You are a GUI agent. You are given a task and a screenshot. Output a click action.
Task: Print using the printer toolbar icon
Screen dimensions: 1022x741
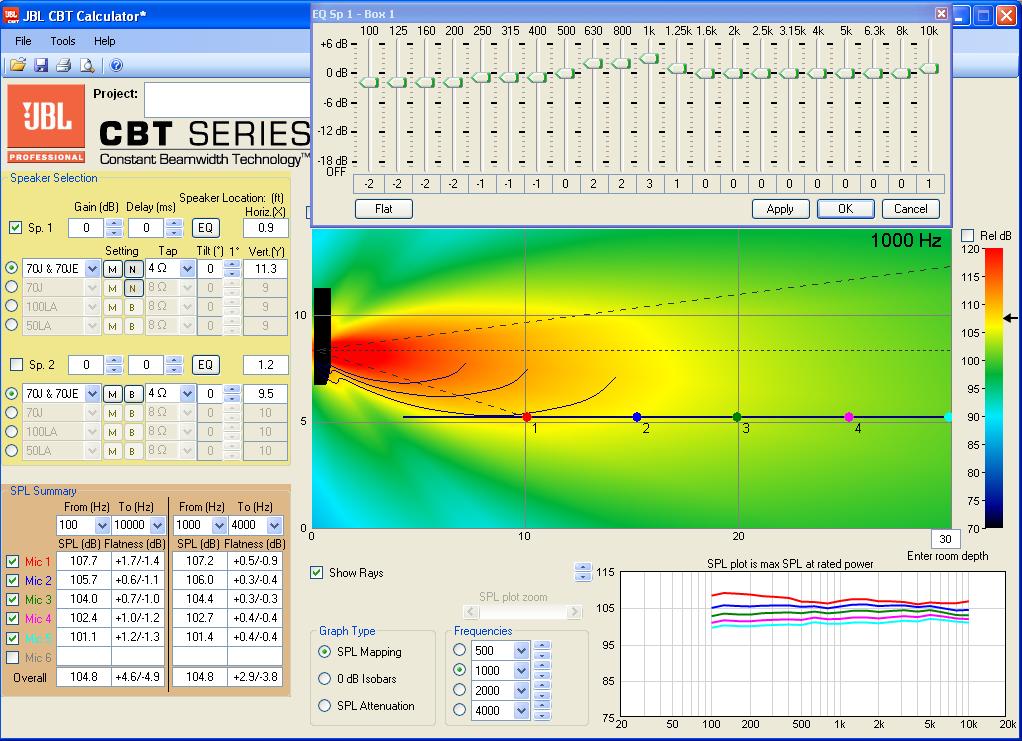(x=63, y=65)
